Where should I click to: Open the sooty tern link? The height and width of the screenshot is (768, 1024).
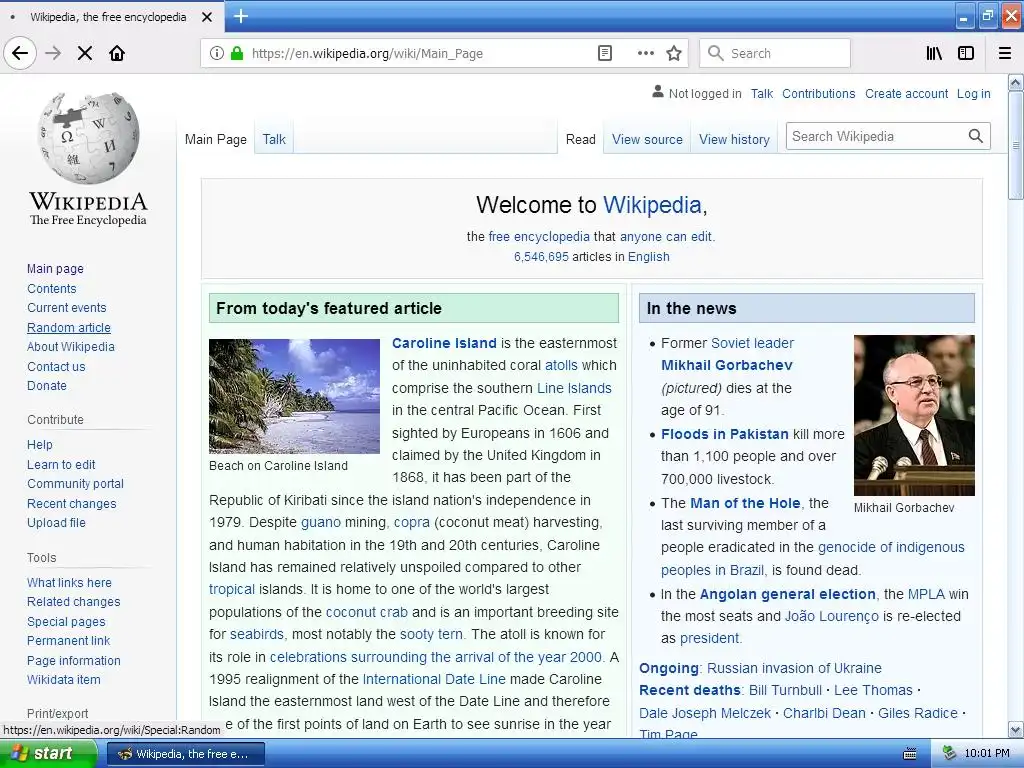pyautogui.click(x=431, y=634)
